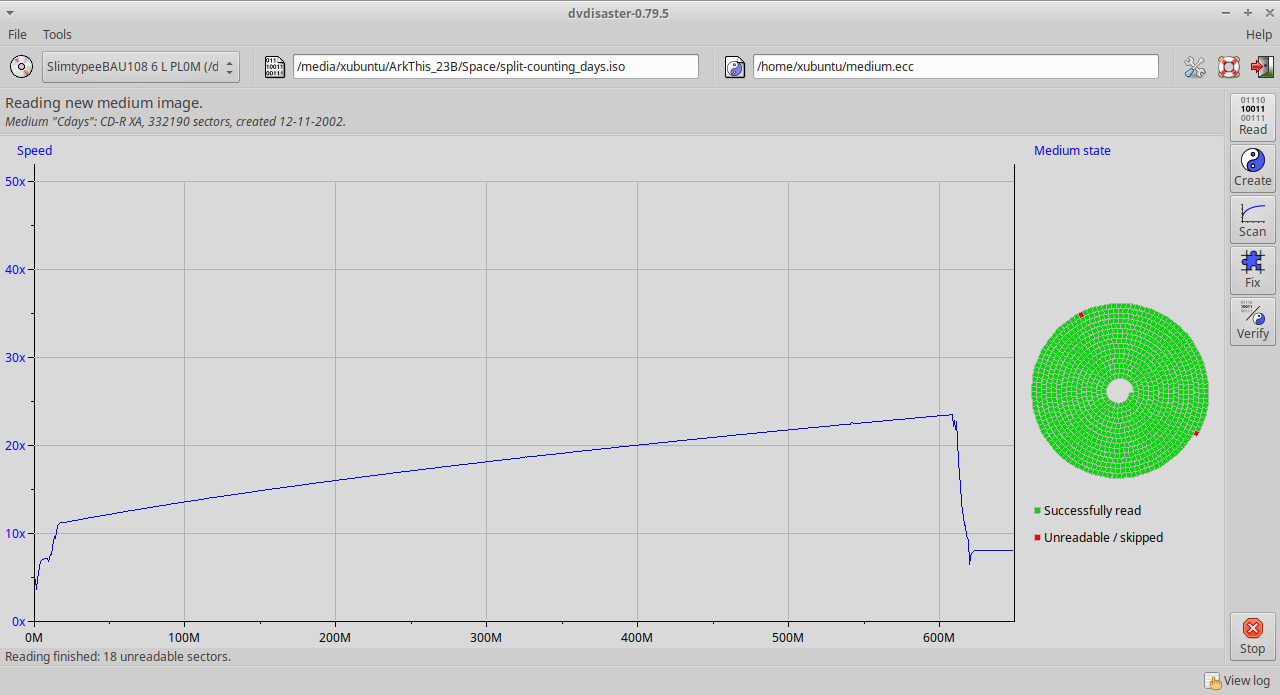Click the Read medium image button
The image size is (1280, 695).
point(1252,117)
